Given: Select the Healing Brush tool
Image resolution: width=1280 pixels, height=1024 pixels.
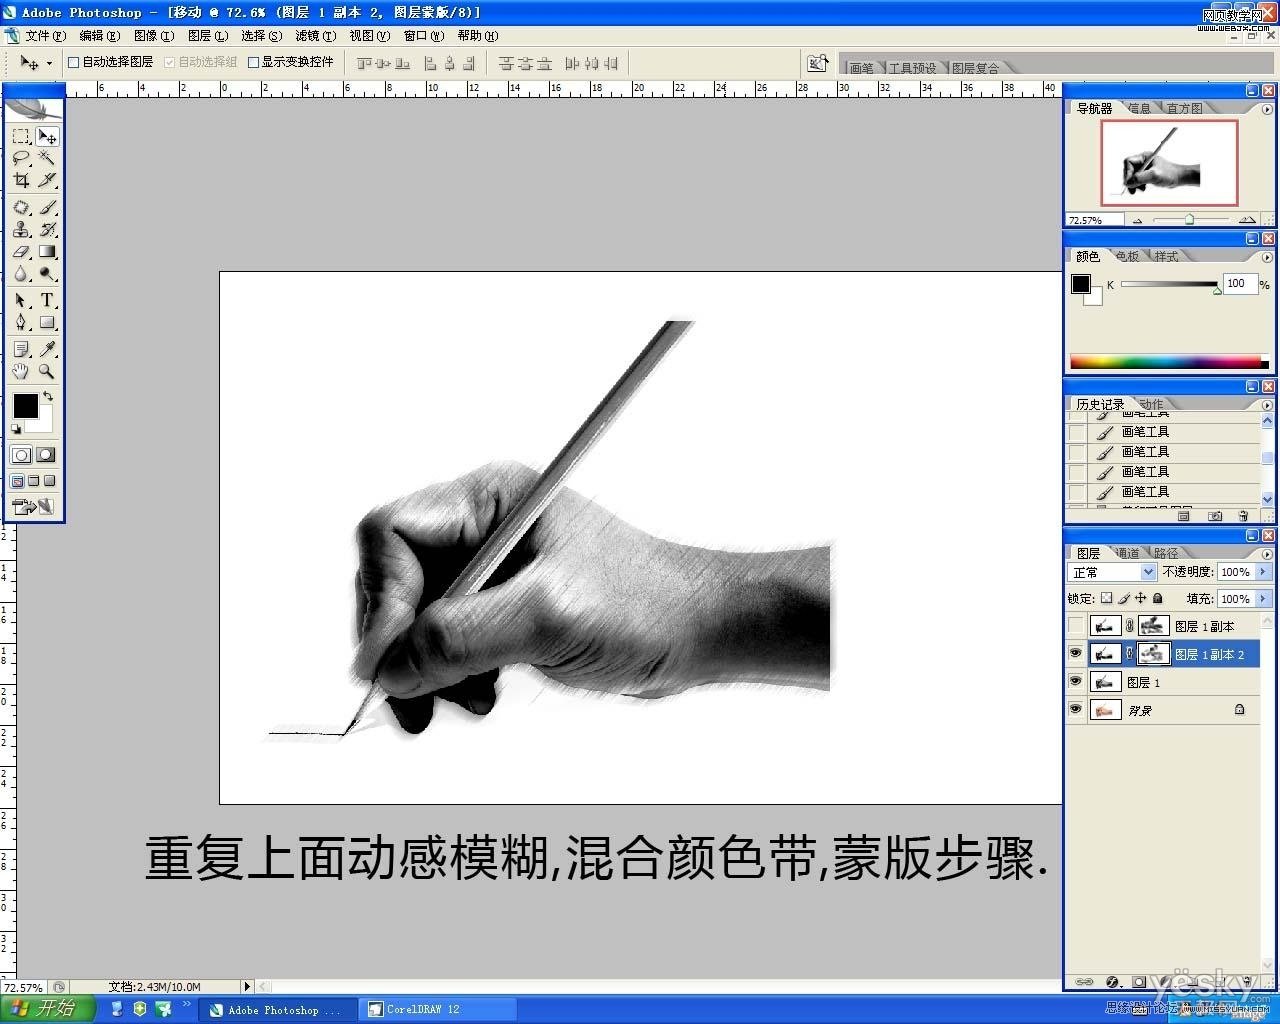Looking at the screenshot, I should 21,207.
